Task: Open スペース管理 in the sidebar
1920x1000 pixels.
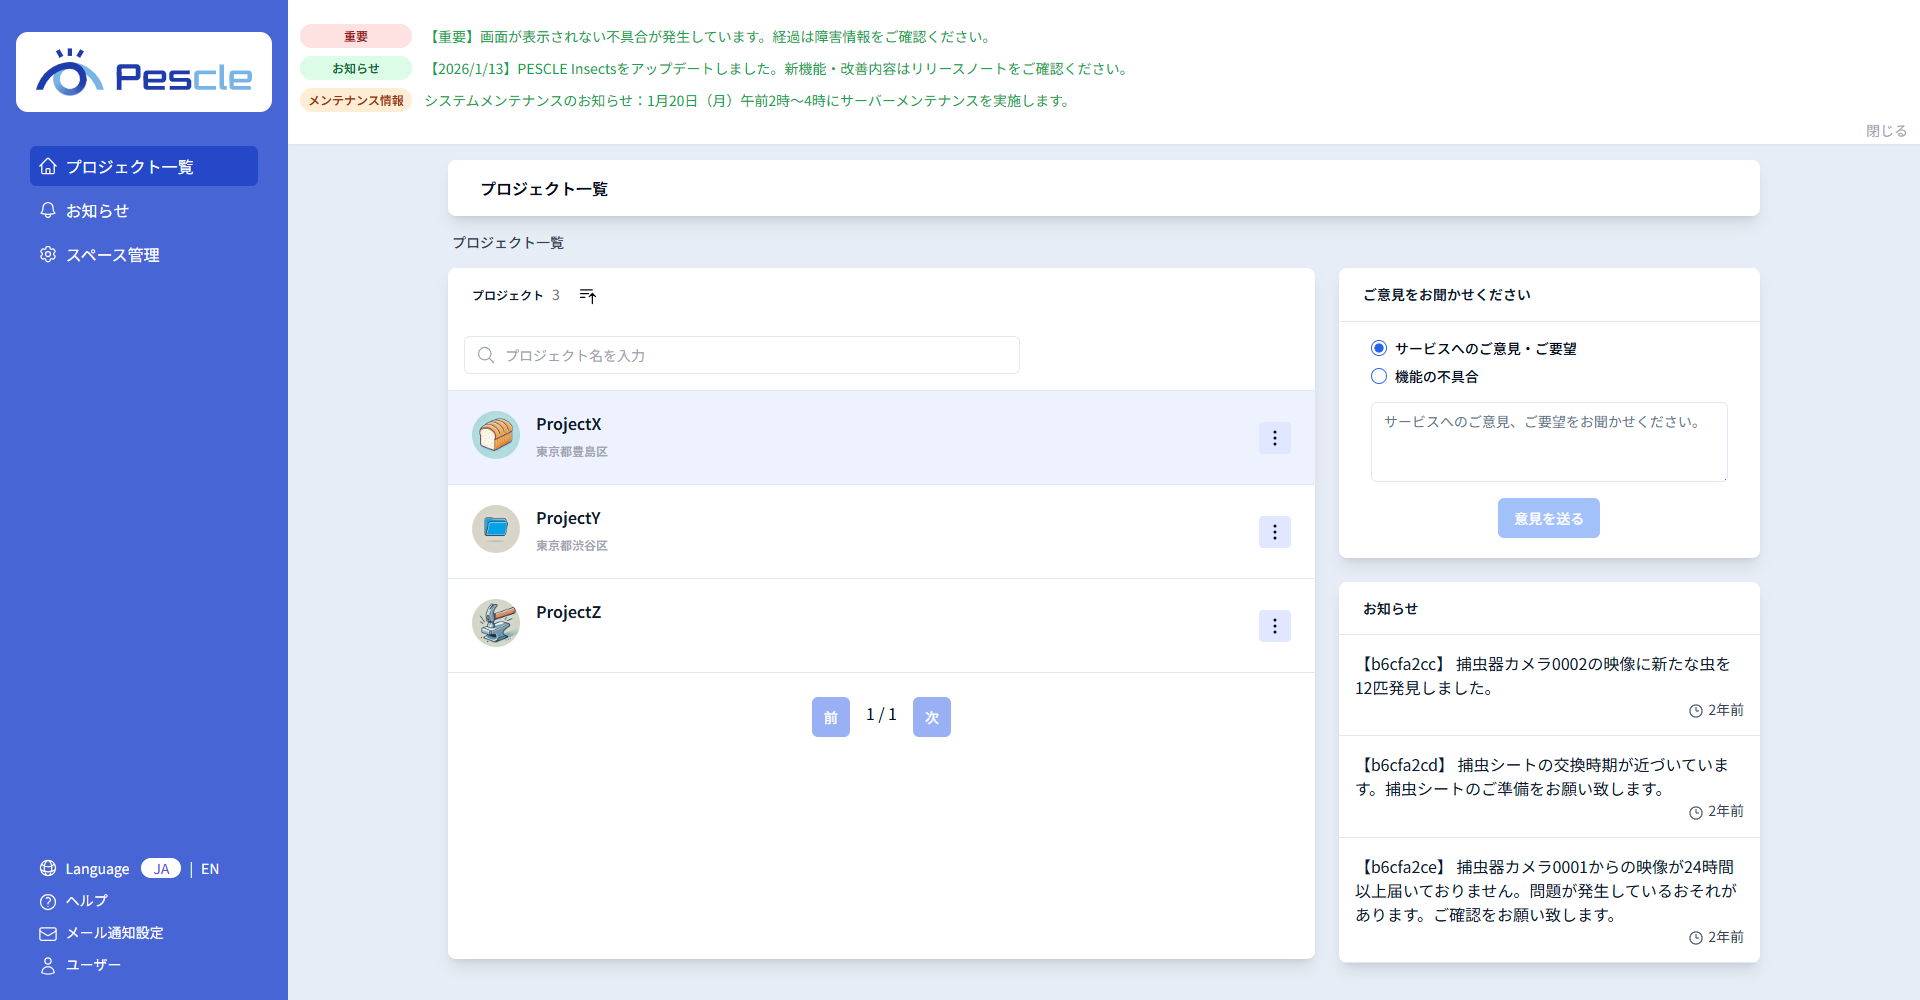Action: click(x=112, y=255)
